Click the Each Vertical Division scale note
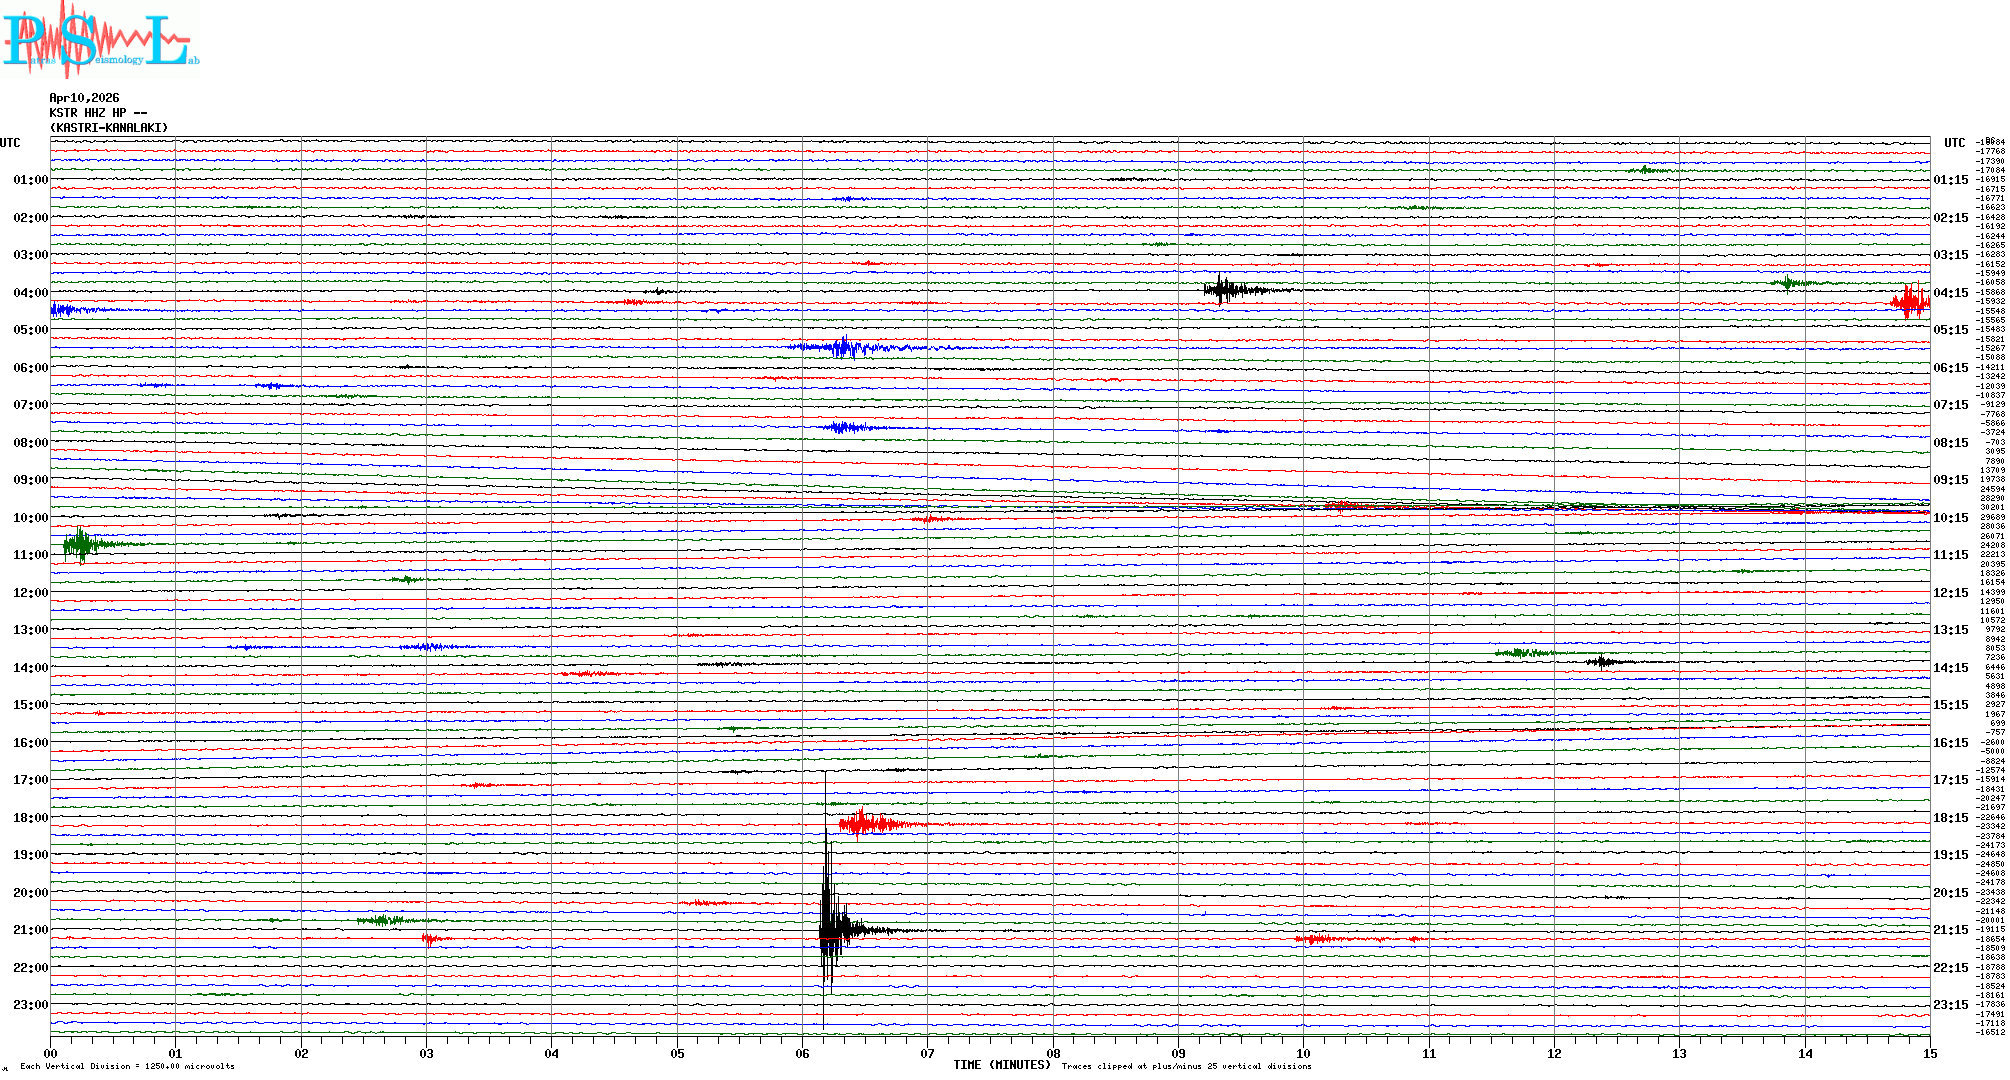The image size is (2010, 1080). click(127, 1066)
